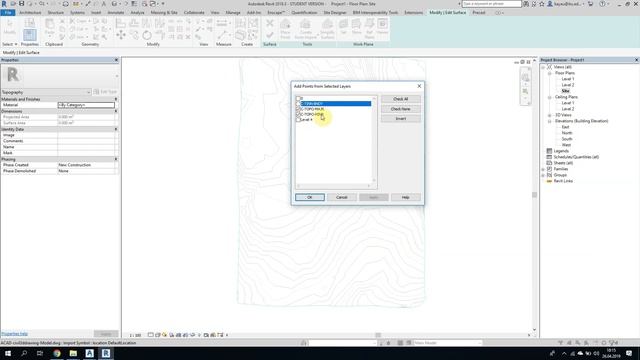Switch to the Massing & Site ribbon tab
Screen dimensions: 640x360
point(164,13)
